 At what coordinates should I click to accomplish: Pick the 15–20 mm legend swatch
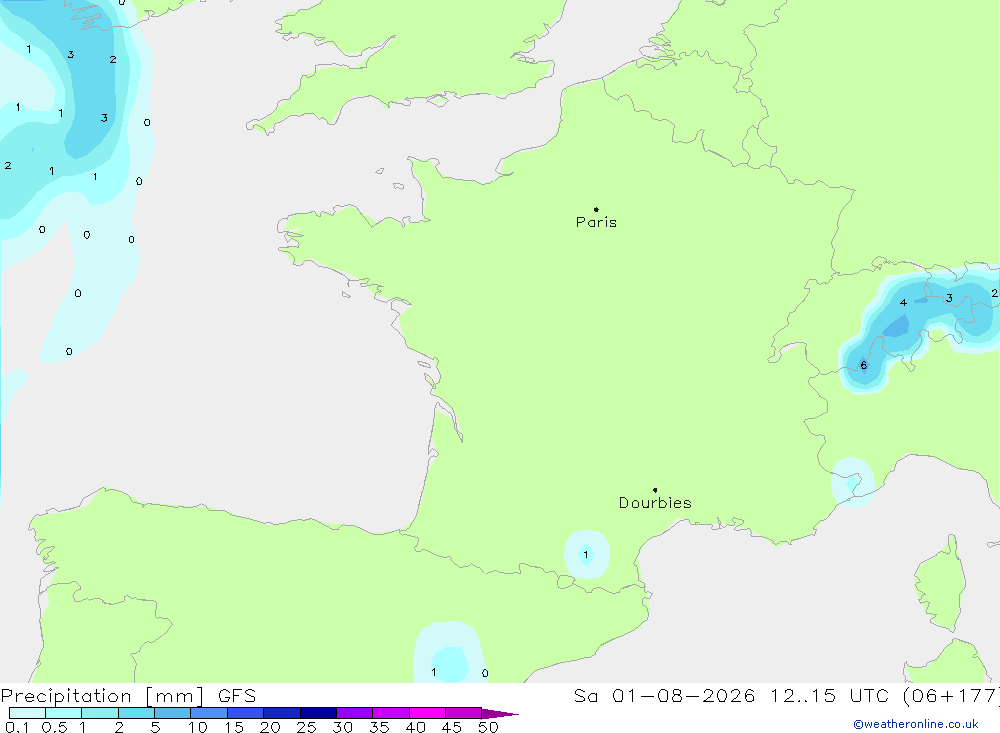pos(246,713)
